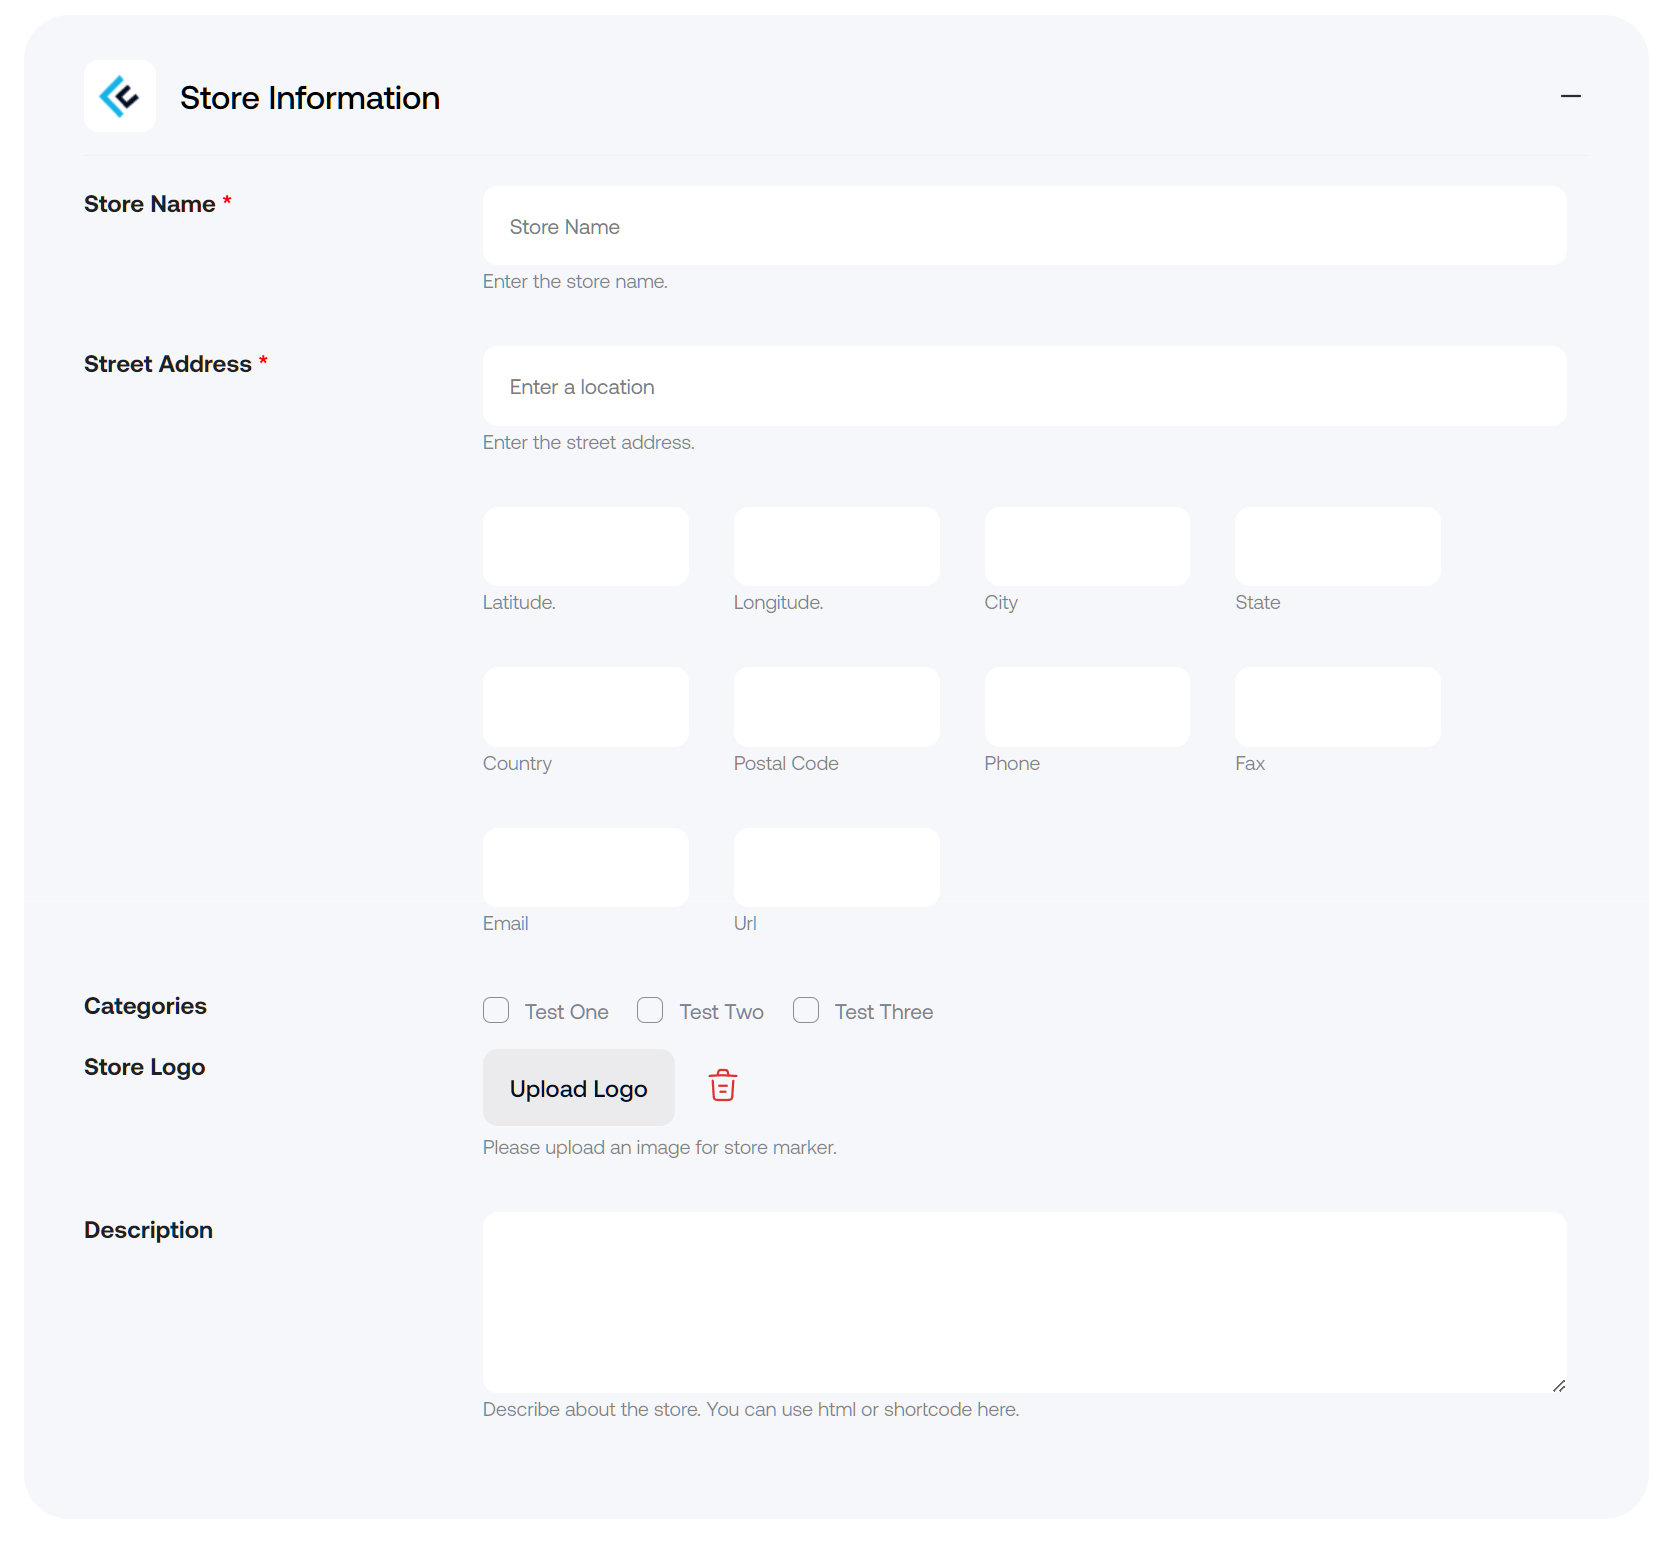Click the Upload Logo button
The height and width of the screenshot is (1541, 1671).
pos(579,1088)
